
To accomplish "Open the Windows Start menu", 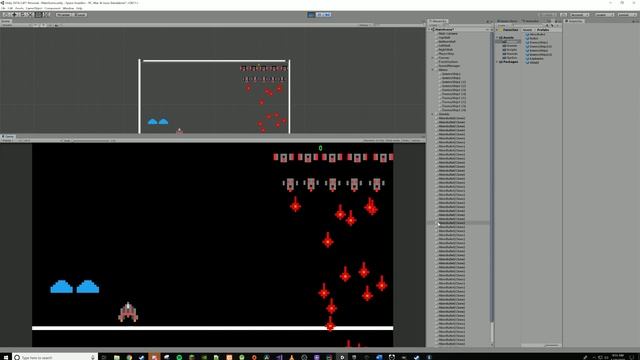I will click(5, 357).
